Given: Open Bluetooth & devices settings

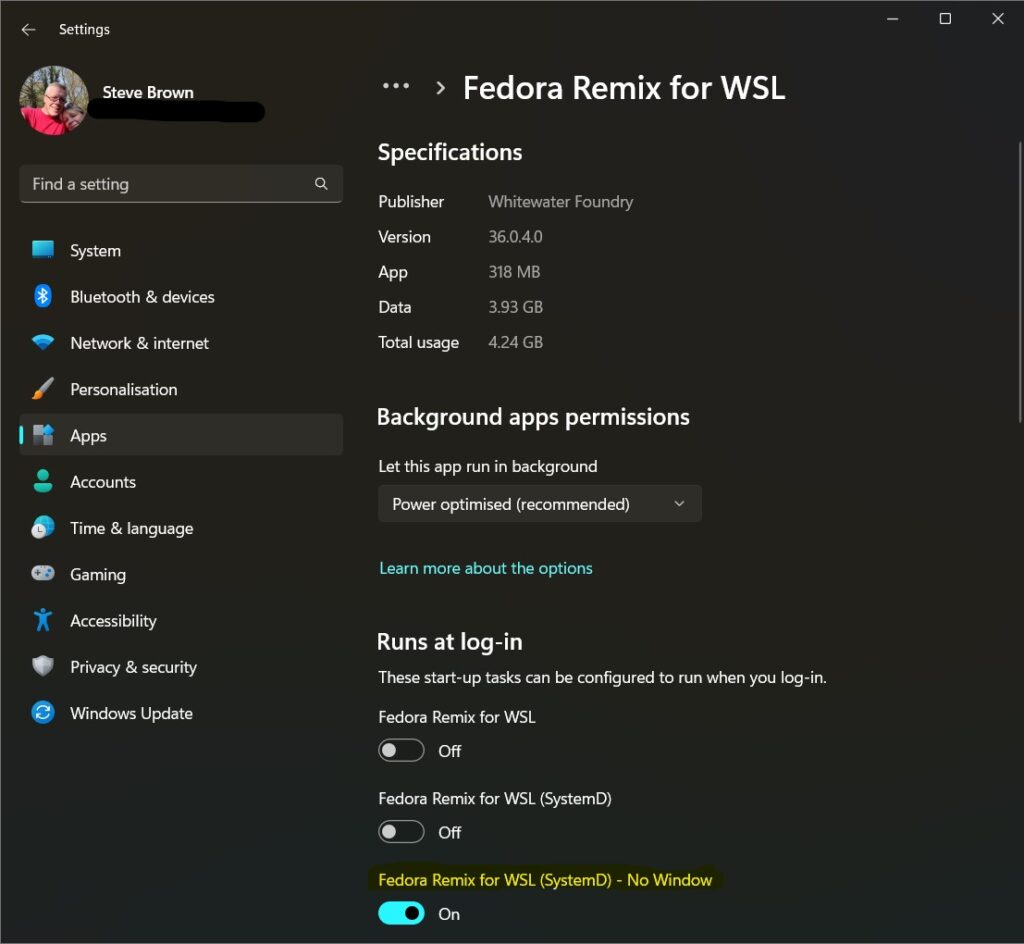Looking at the screenshot, I should (142, 297).
